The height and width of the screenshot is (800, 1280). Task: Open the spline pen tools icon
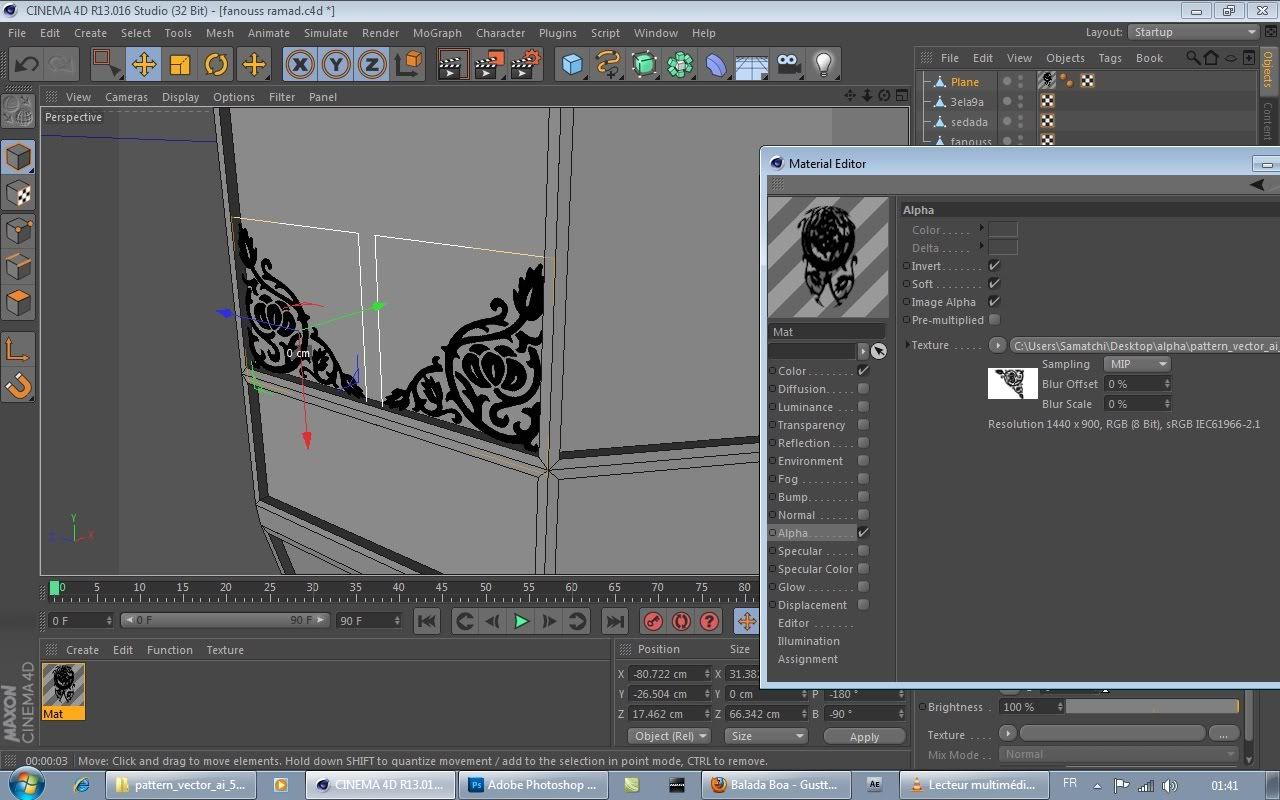608,64
